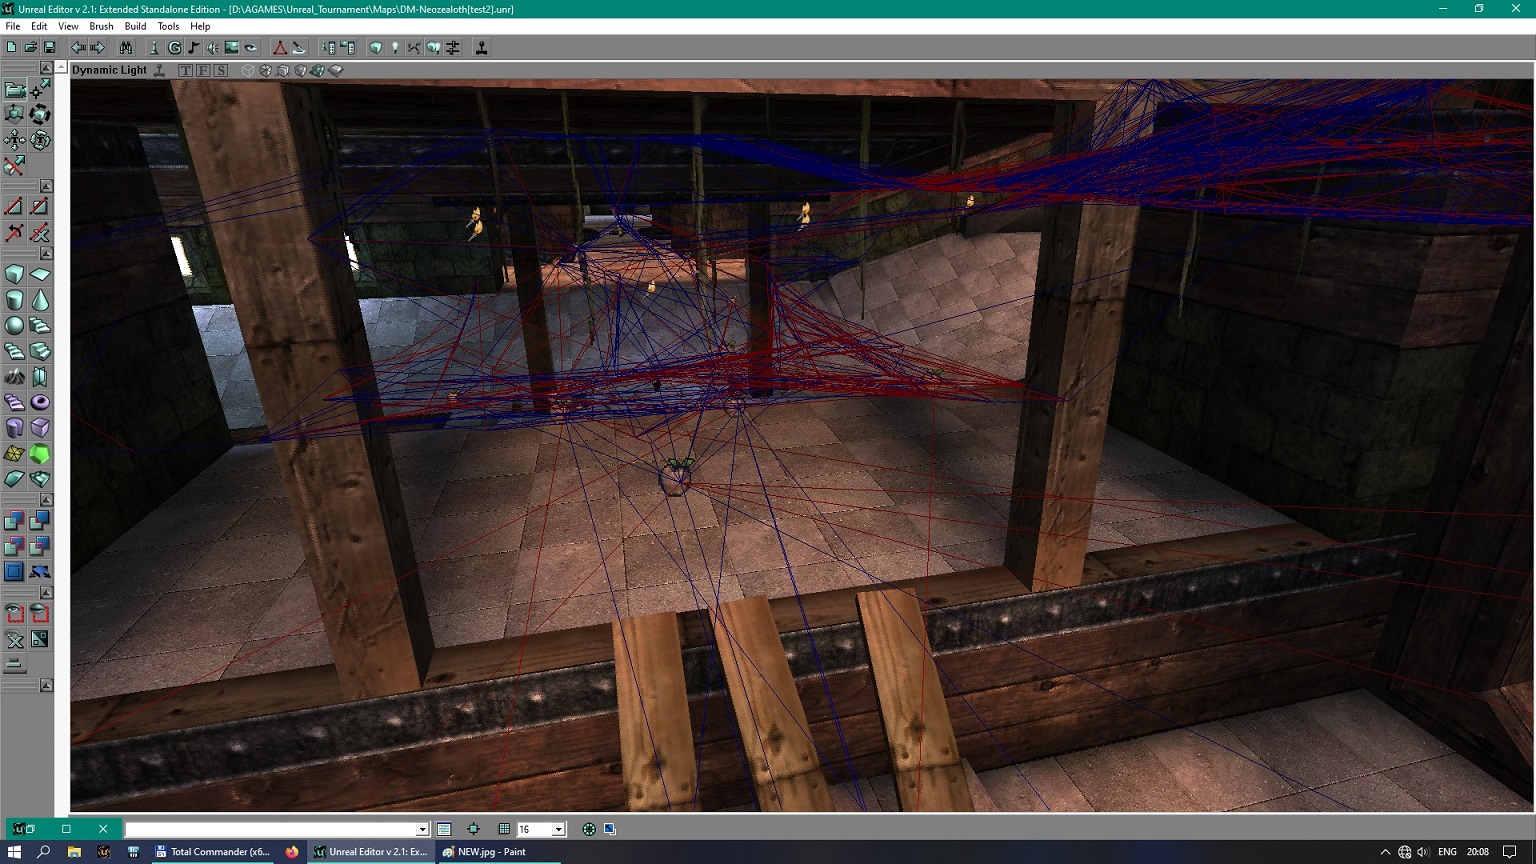This screenshot has width=1536, height=864.
Task: Switch viewport to Side view (S)
Action: pyautogui.click(x=221, y=70)
